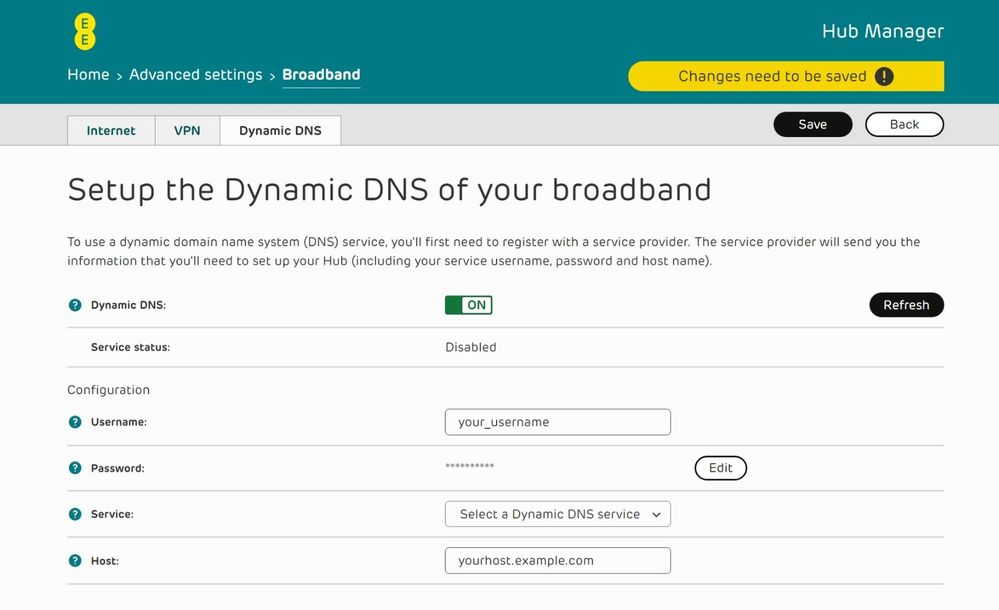Click the Back button
This screenshot has width=999, height=610.
(904, 124)
